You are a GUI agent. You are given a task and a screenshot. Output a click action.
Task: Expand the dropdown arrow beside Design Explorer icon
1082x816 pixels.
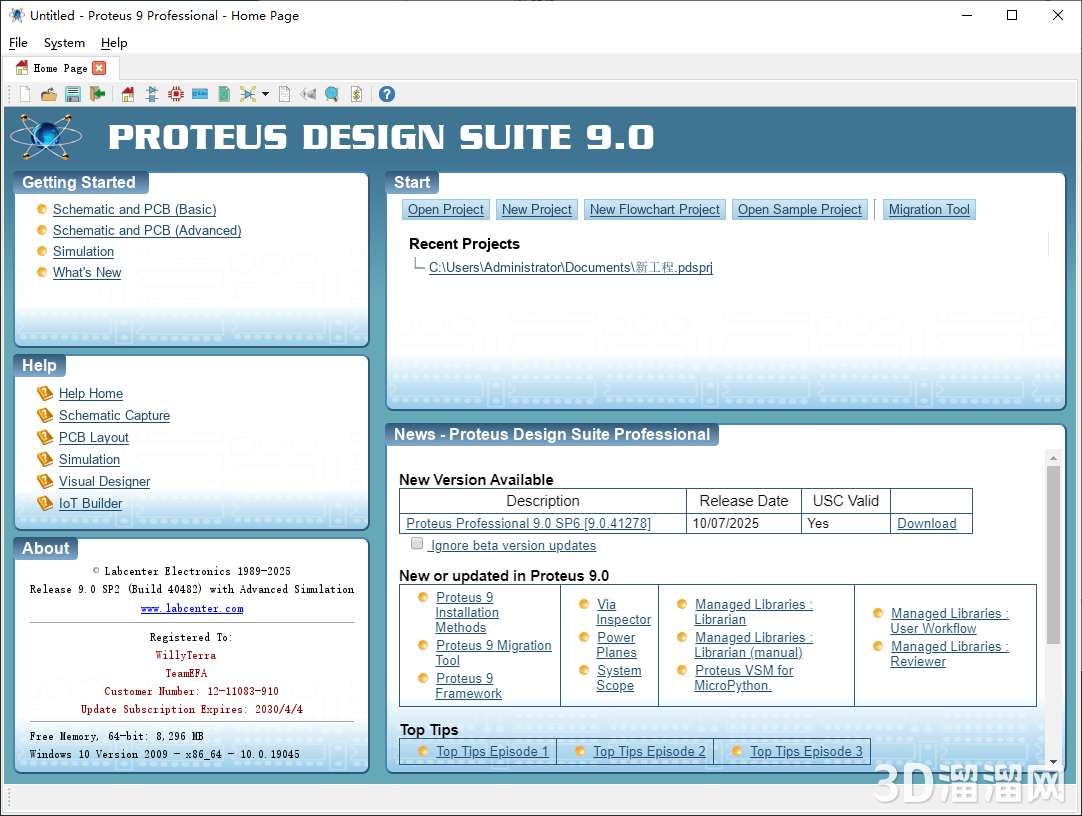265,95
